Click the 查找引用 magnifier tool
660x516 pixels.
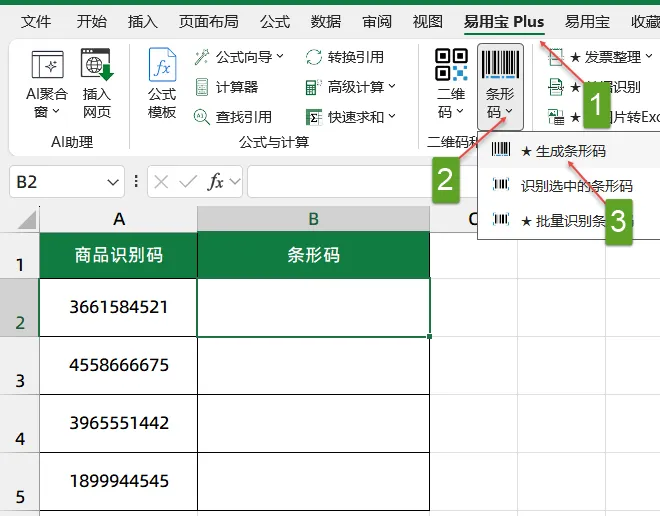(233, 117)
